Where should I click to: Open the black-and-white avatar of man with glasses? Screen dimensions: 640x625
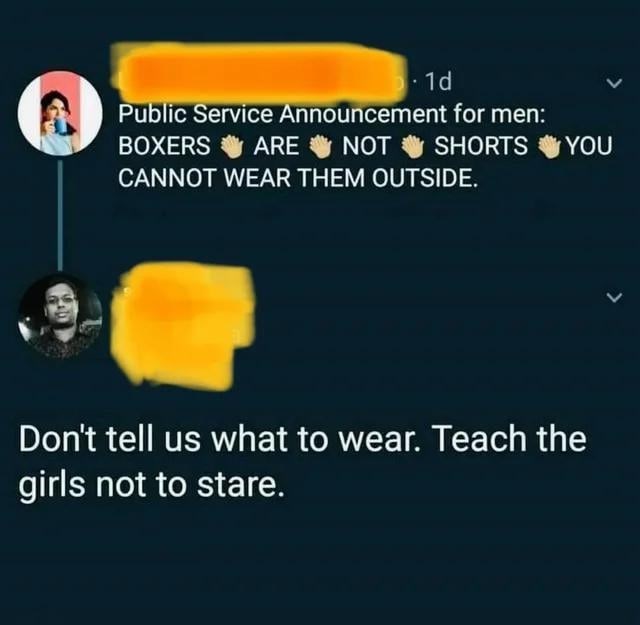click(x=60, y=316)
